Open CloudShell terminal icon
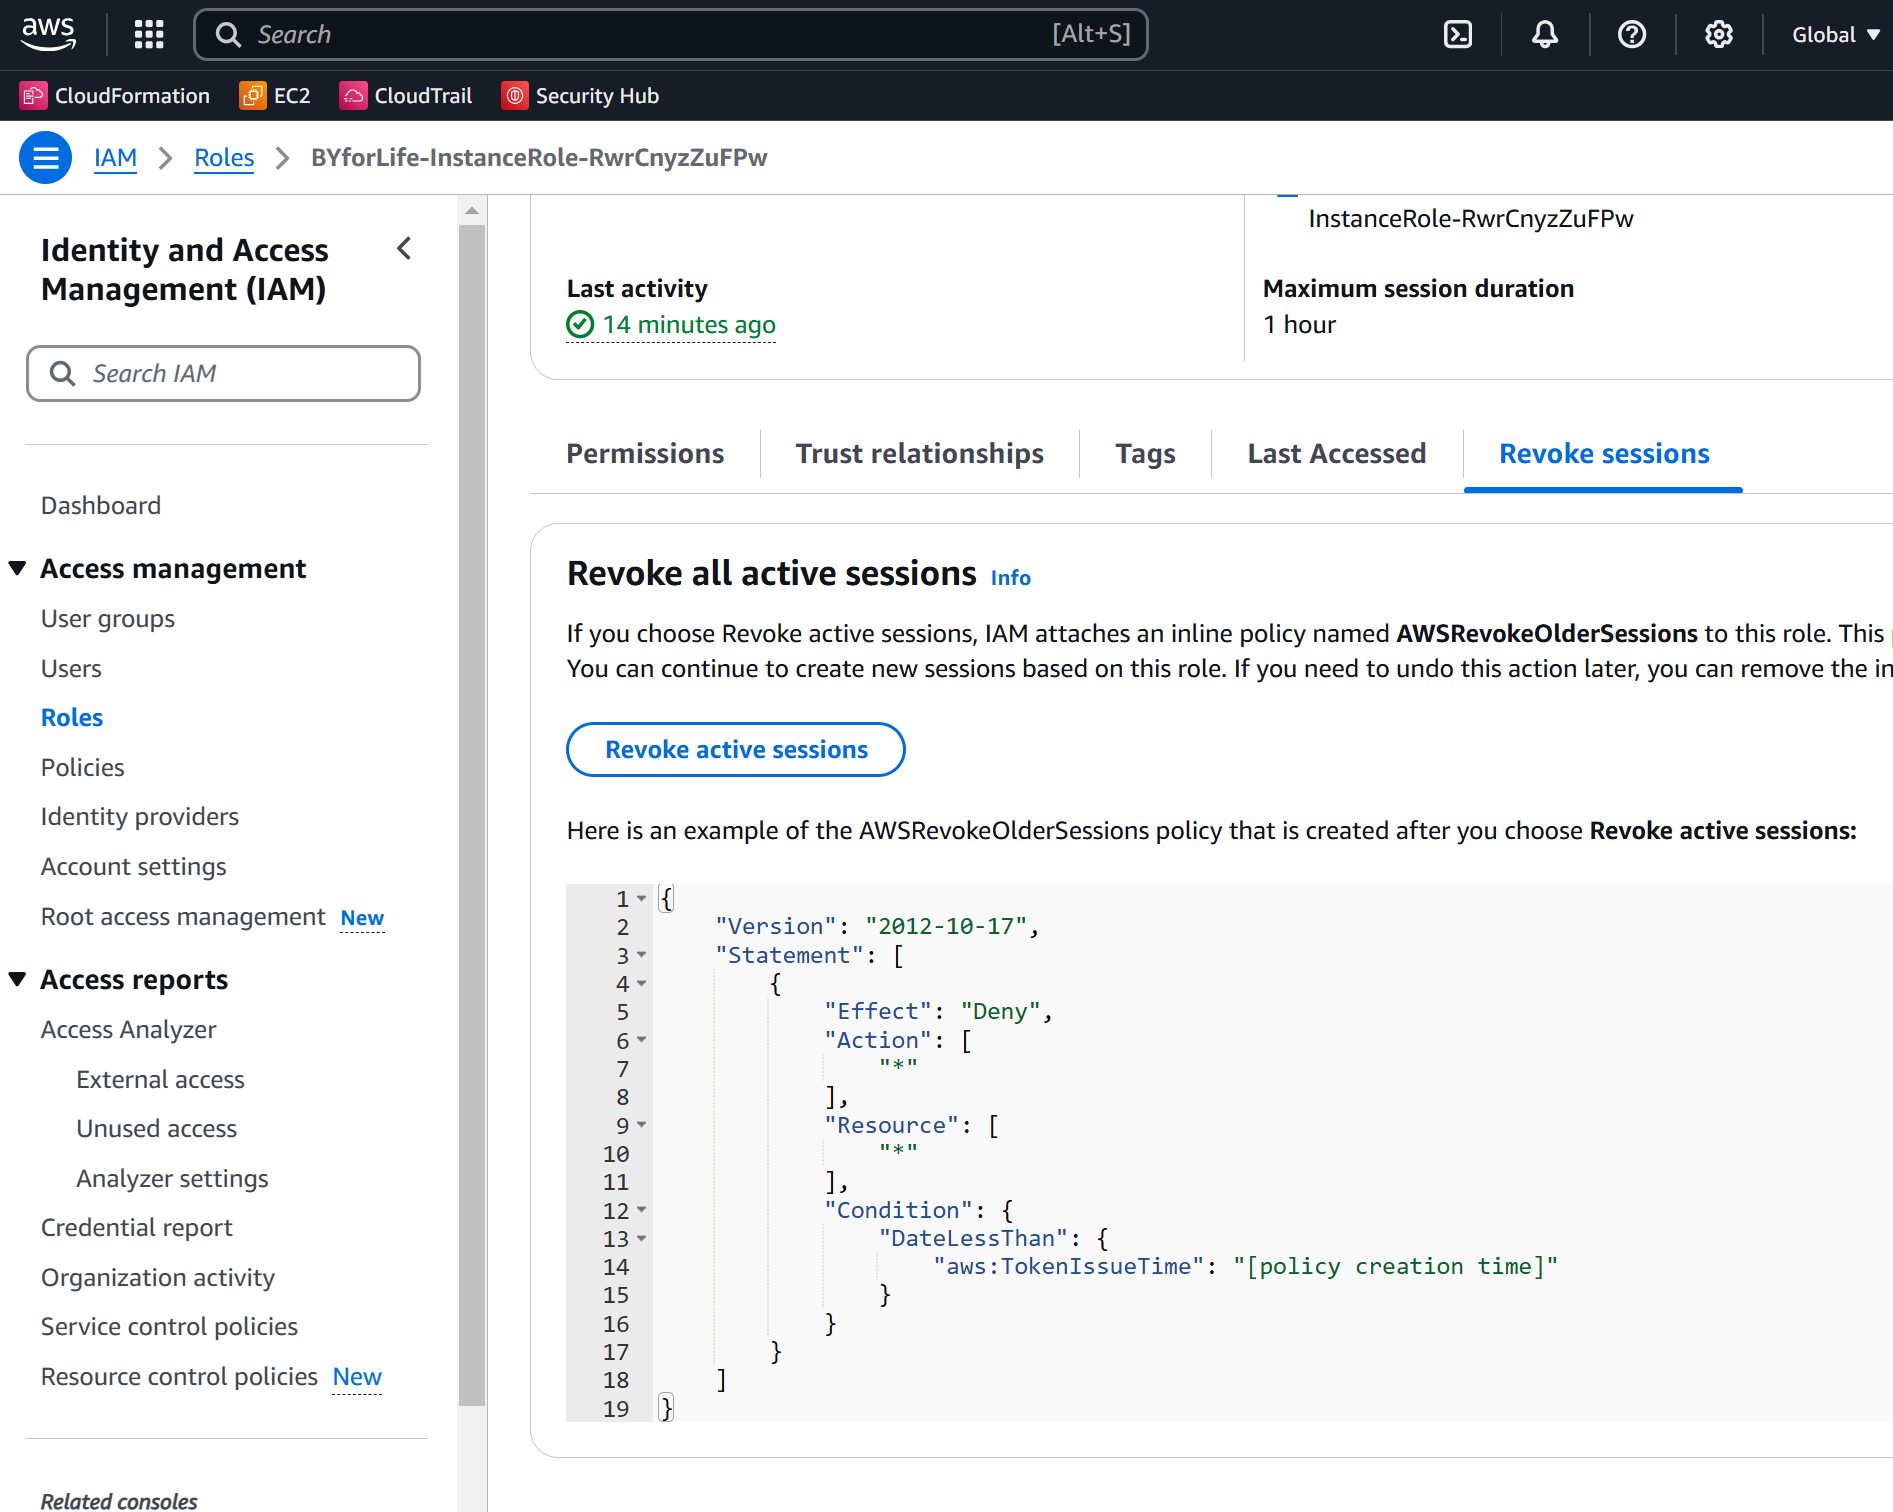This screenshot has height=1512, width=1893. click(1458, 35)
